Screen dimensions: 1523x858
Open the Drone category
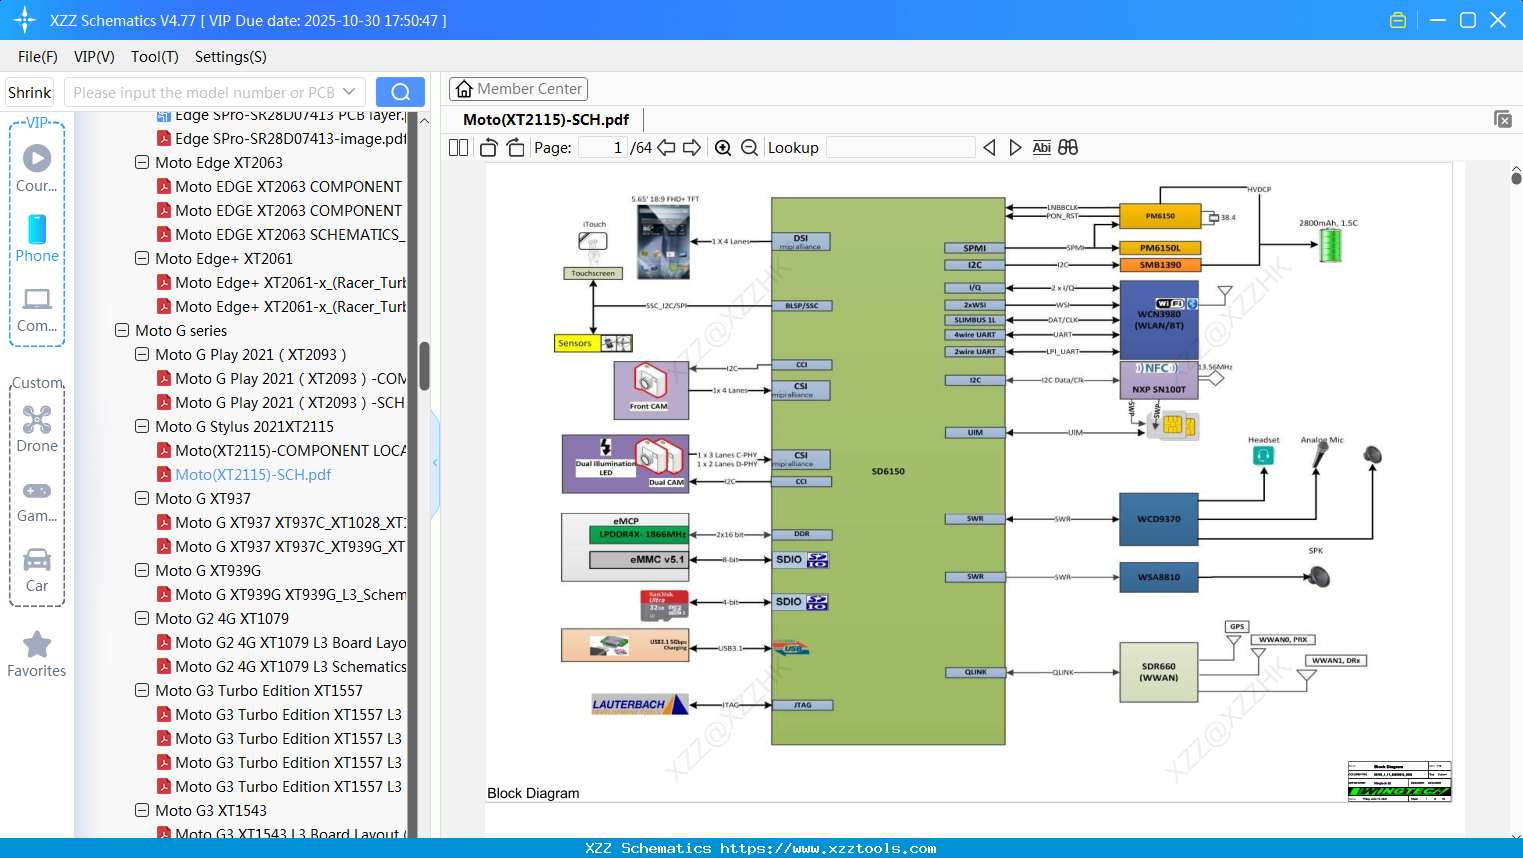pos(37,428)
